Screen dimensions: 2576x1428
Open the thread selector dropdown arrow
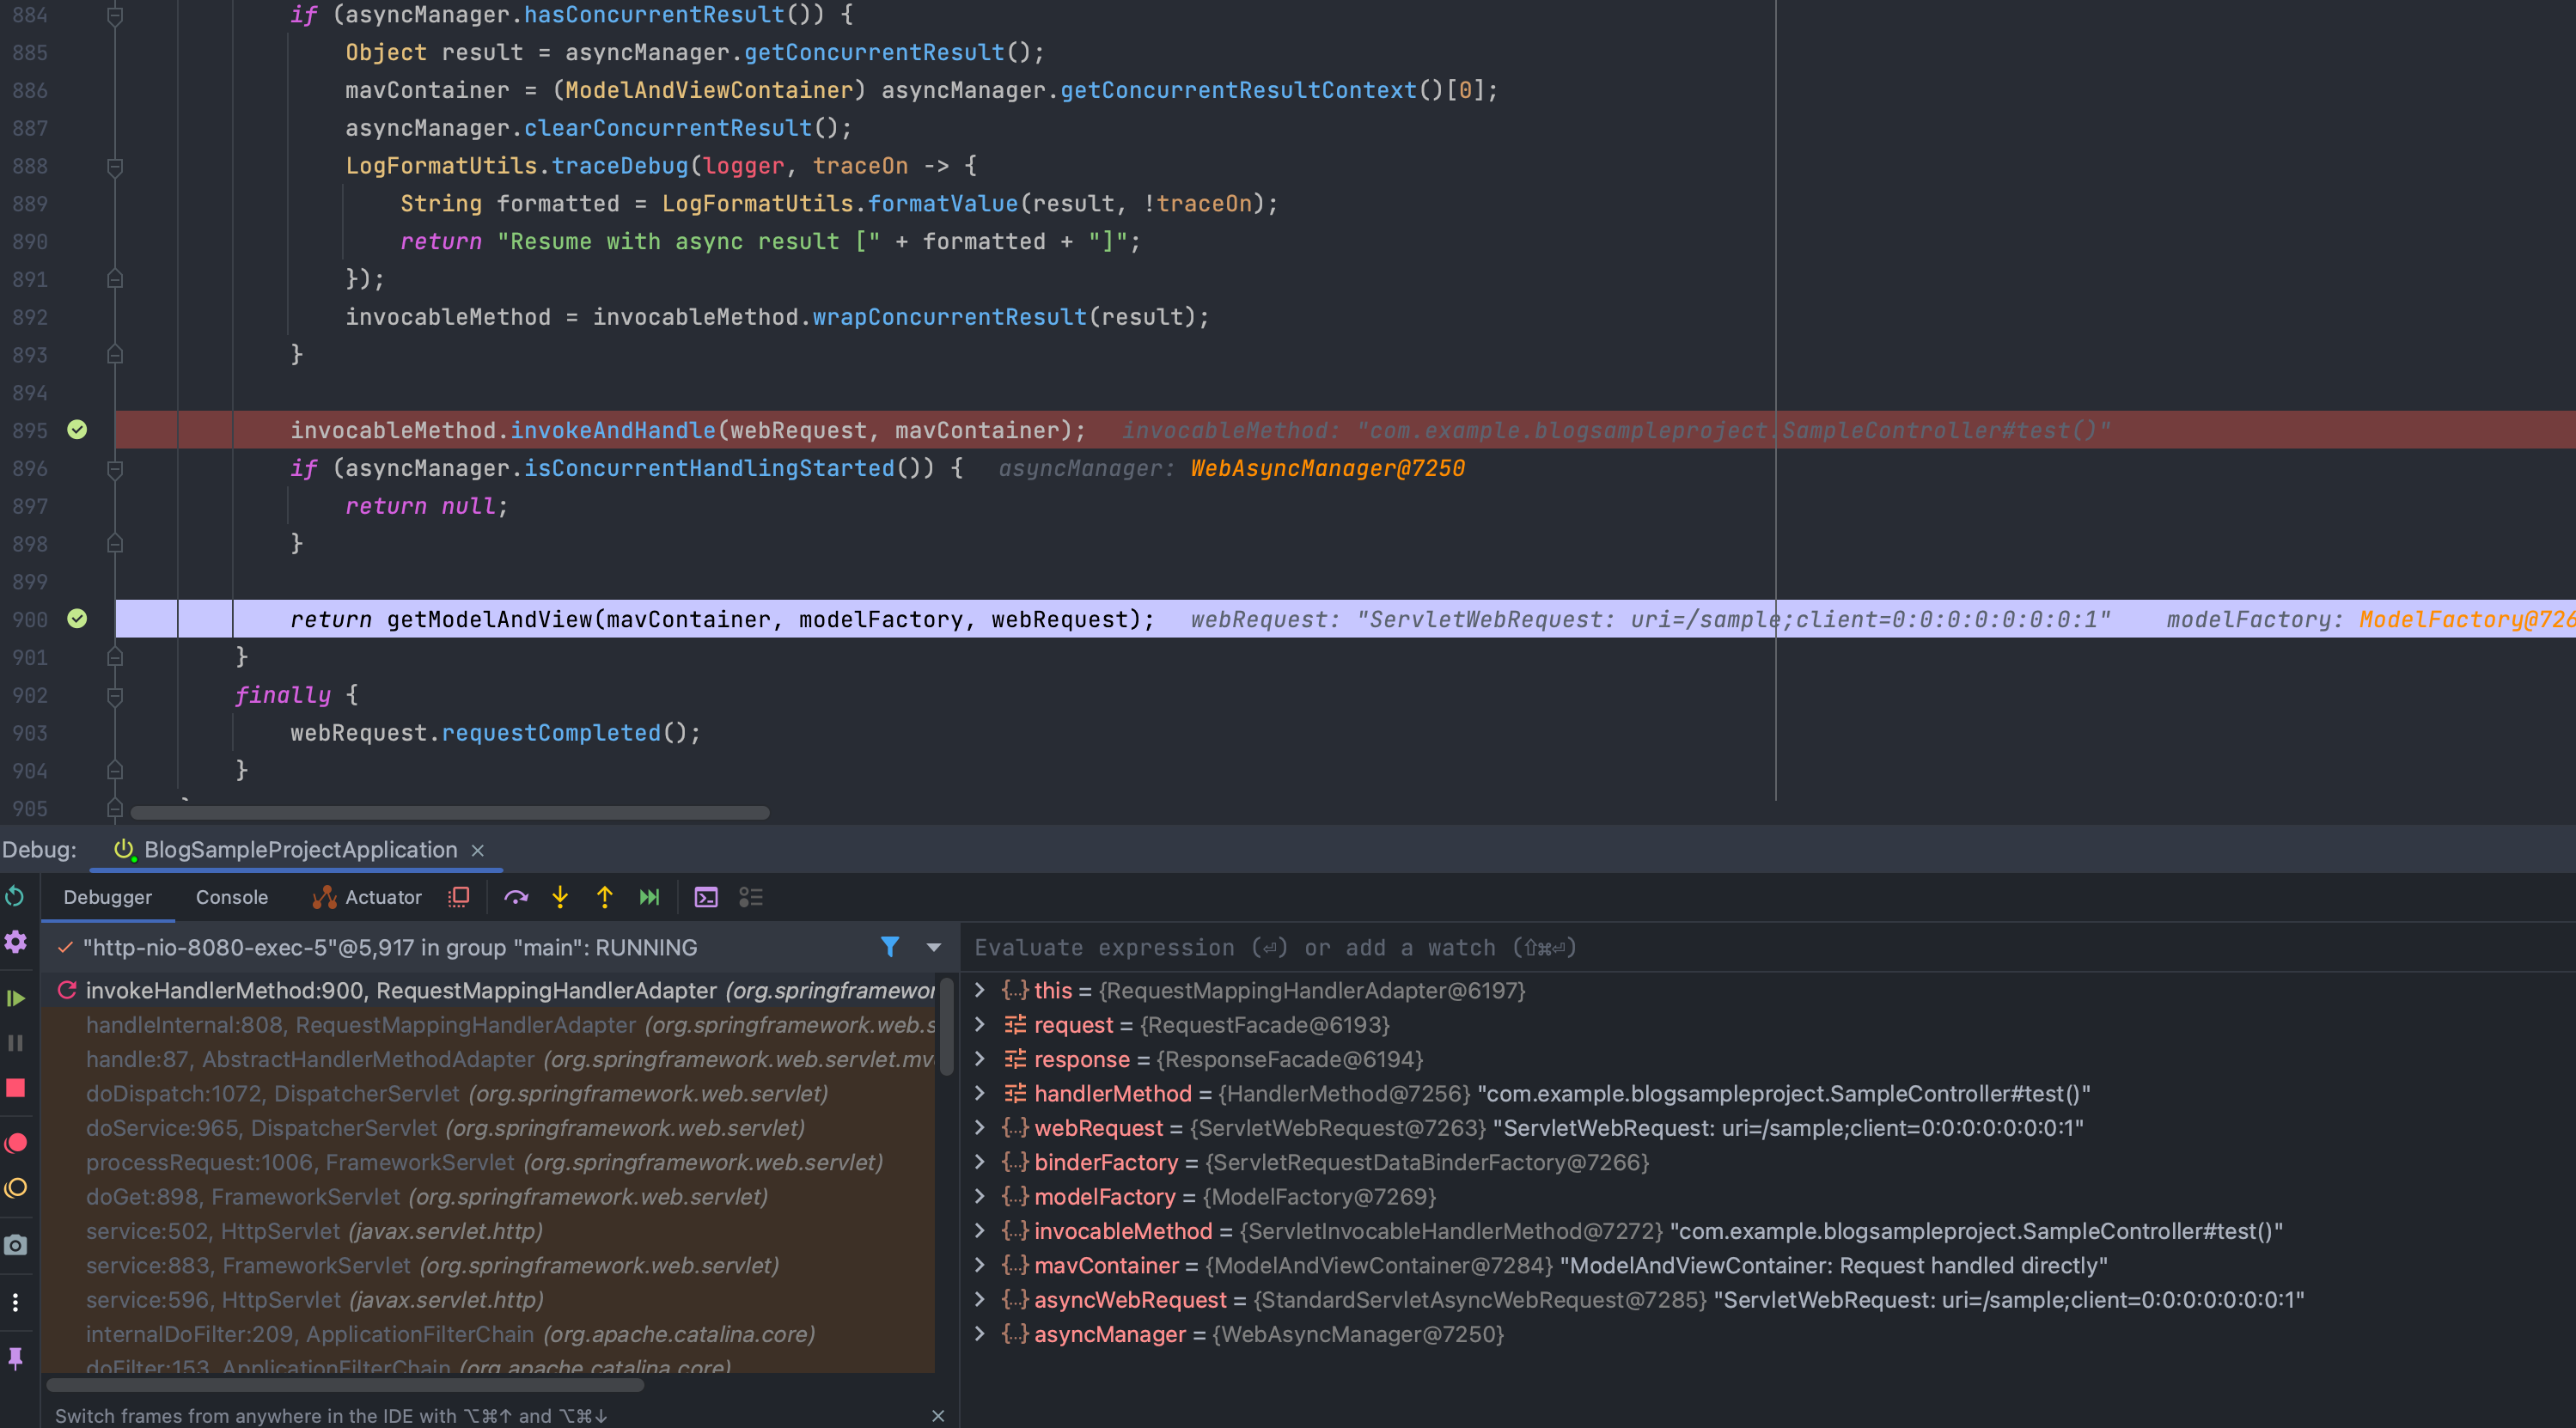[933, 947]
